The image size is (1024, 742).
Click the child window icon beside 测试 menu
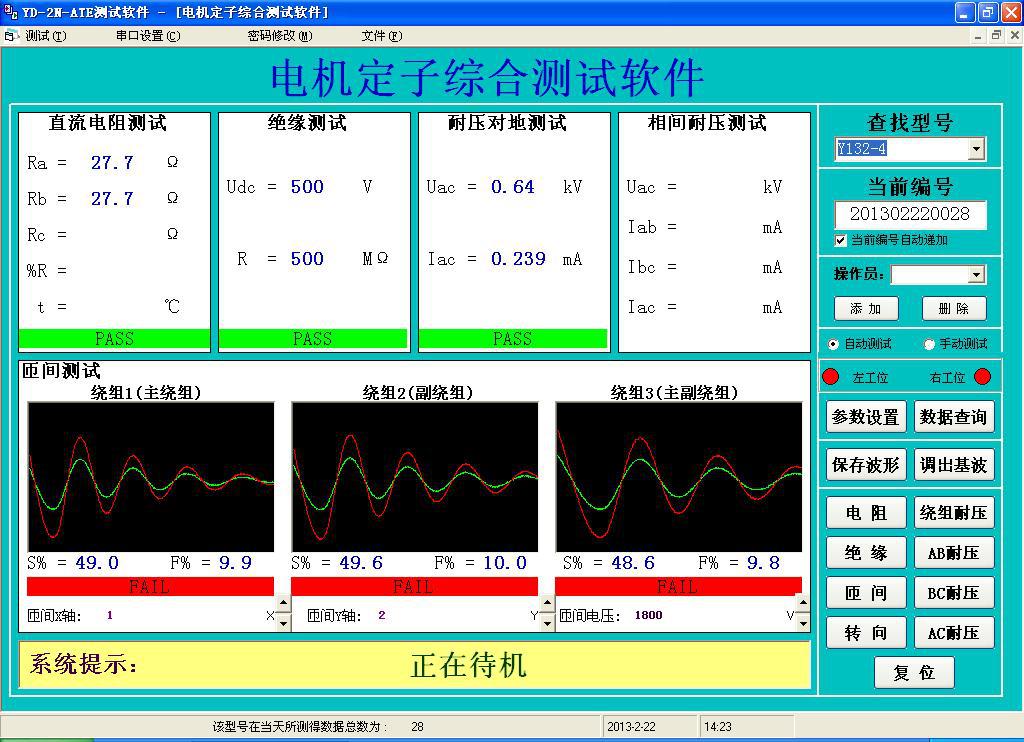pyautogui.click(x=11, y=36)
